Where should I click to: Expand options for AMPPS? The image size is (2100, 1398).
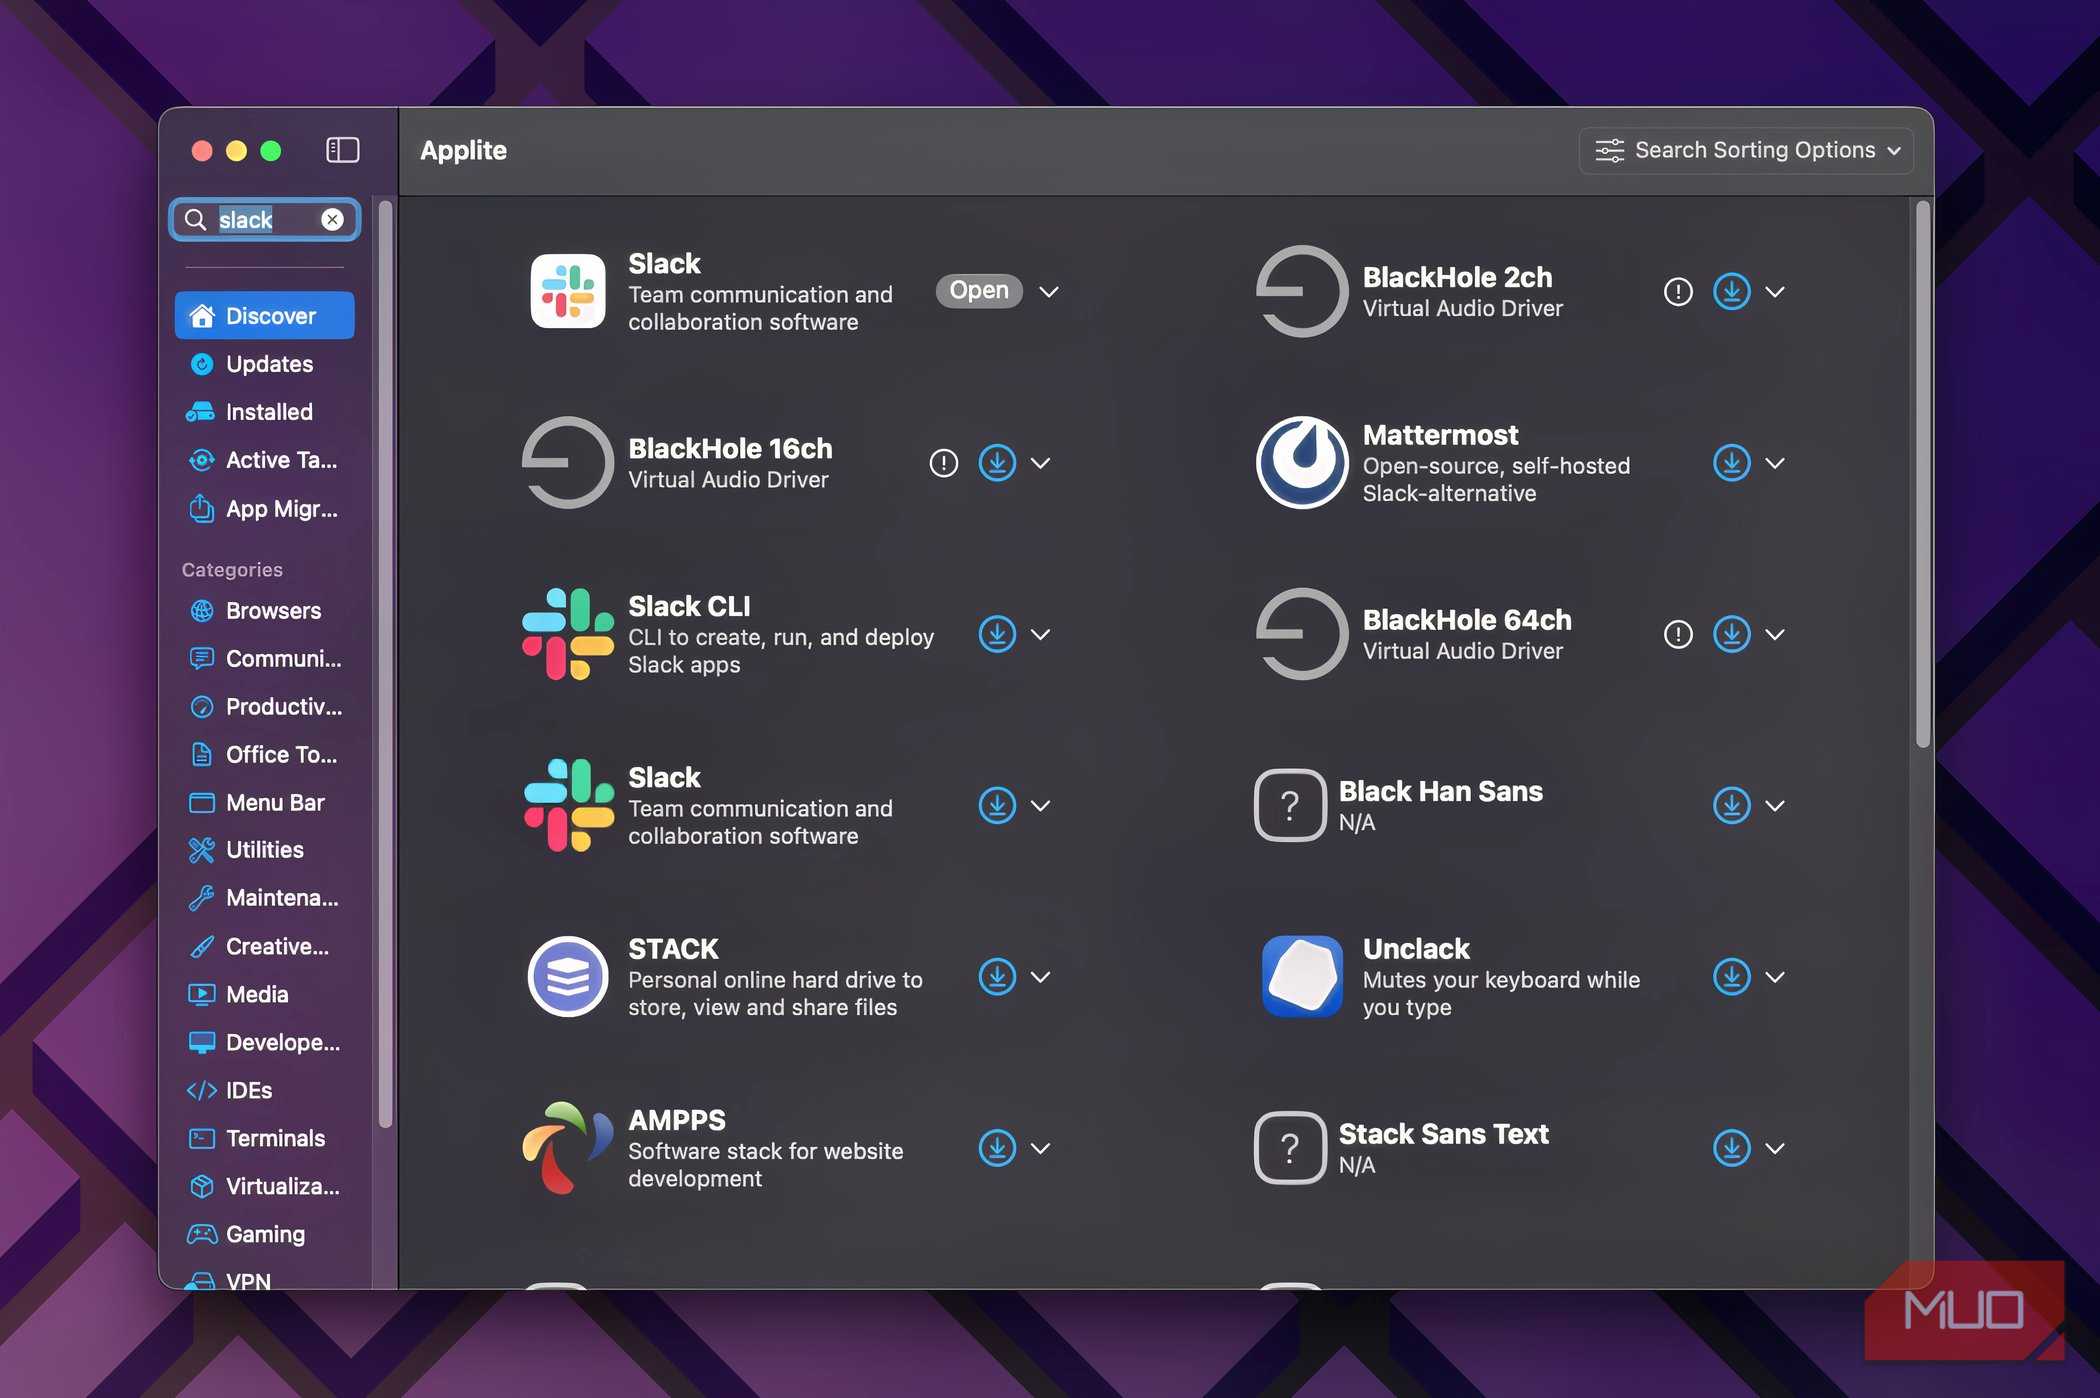1040,1148
